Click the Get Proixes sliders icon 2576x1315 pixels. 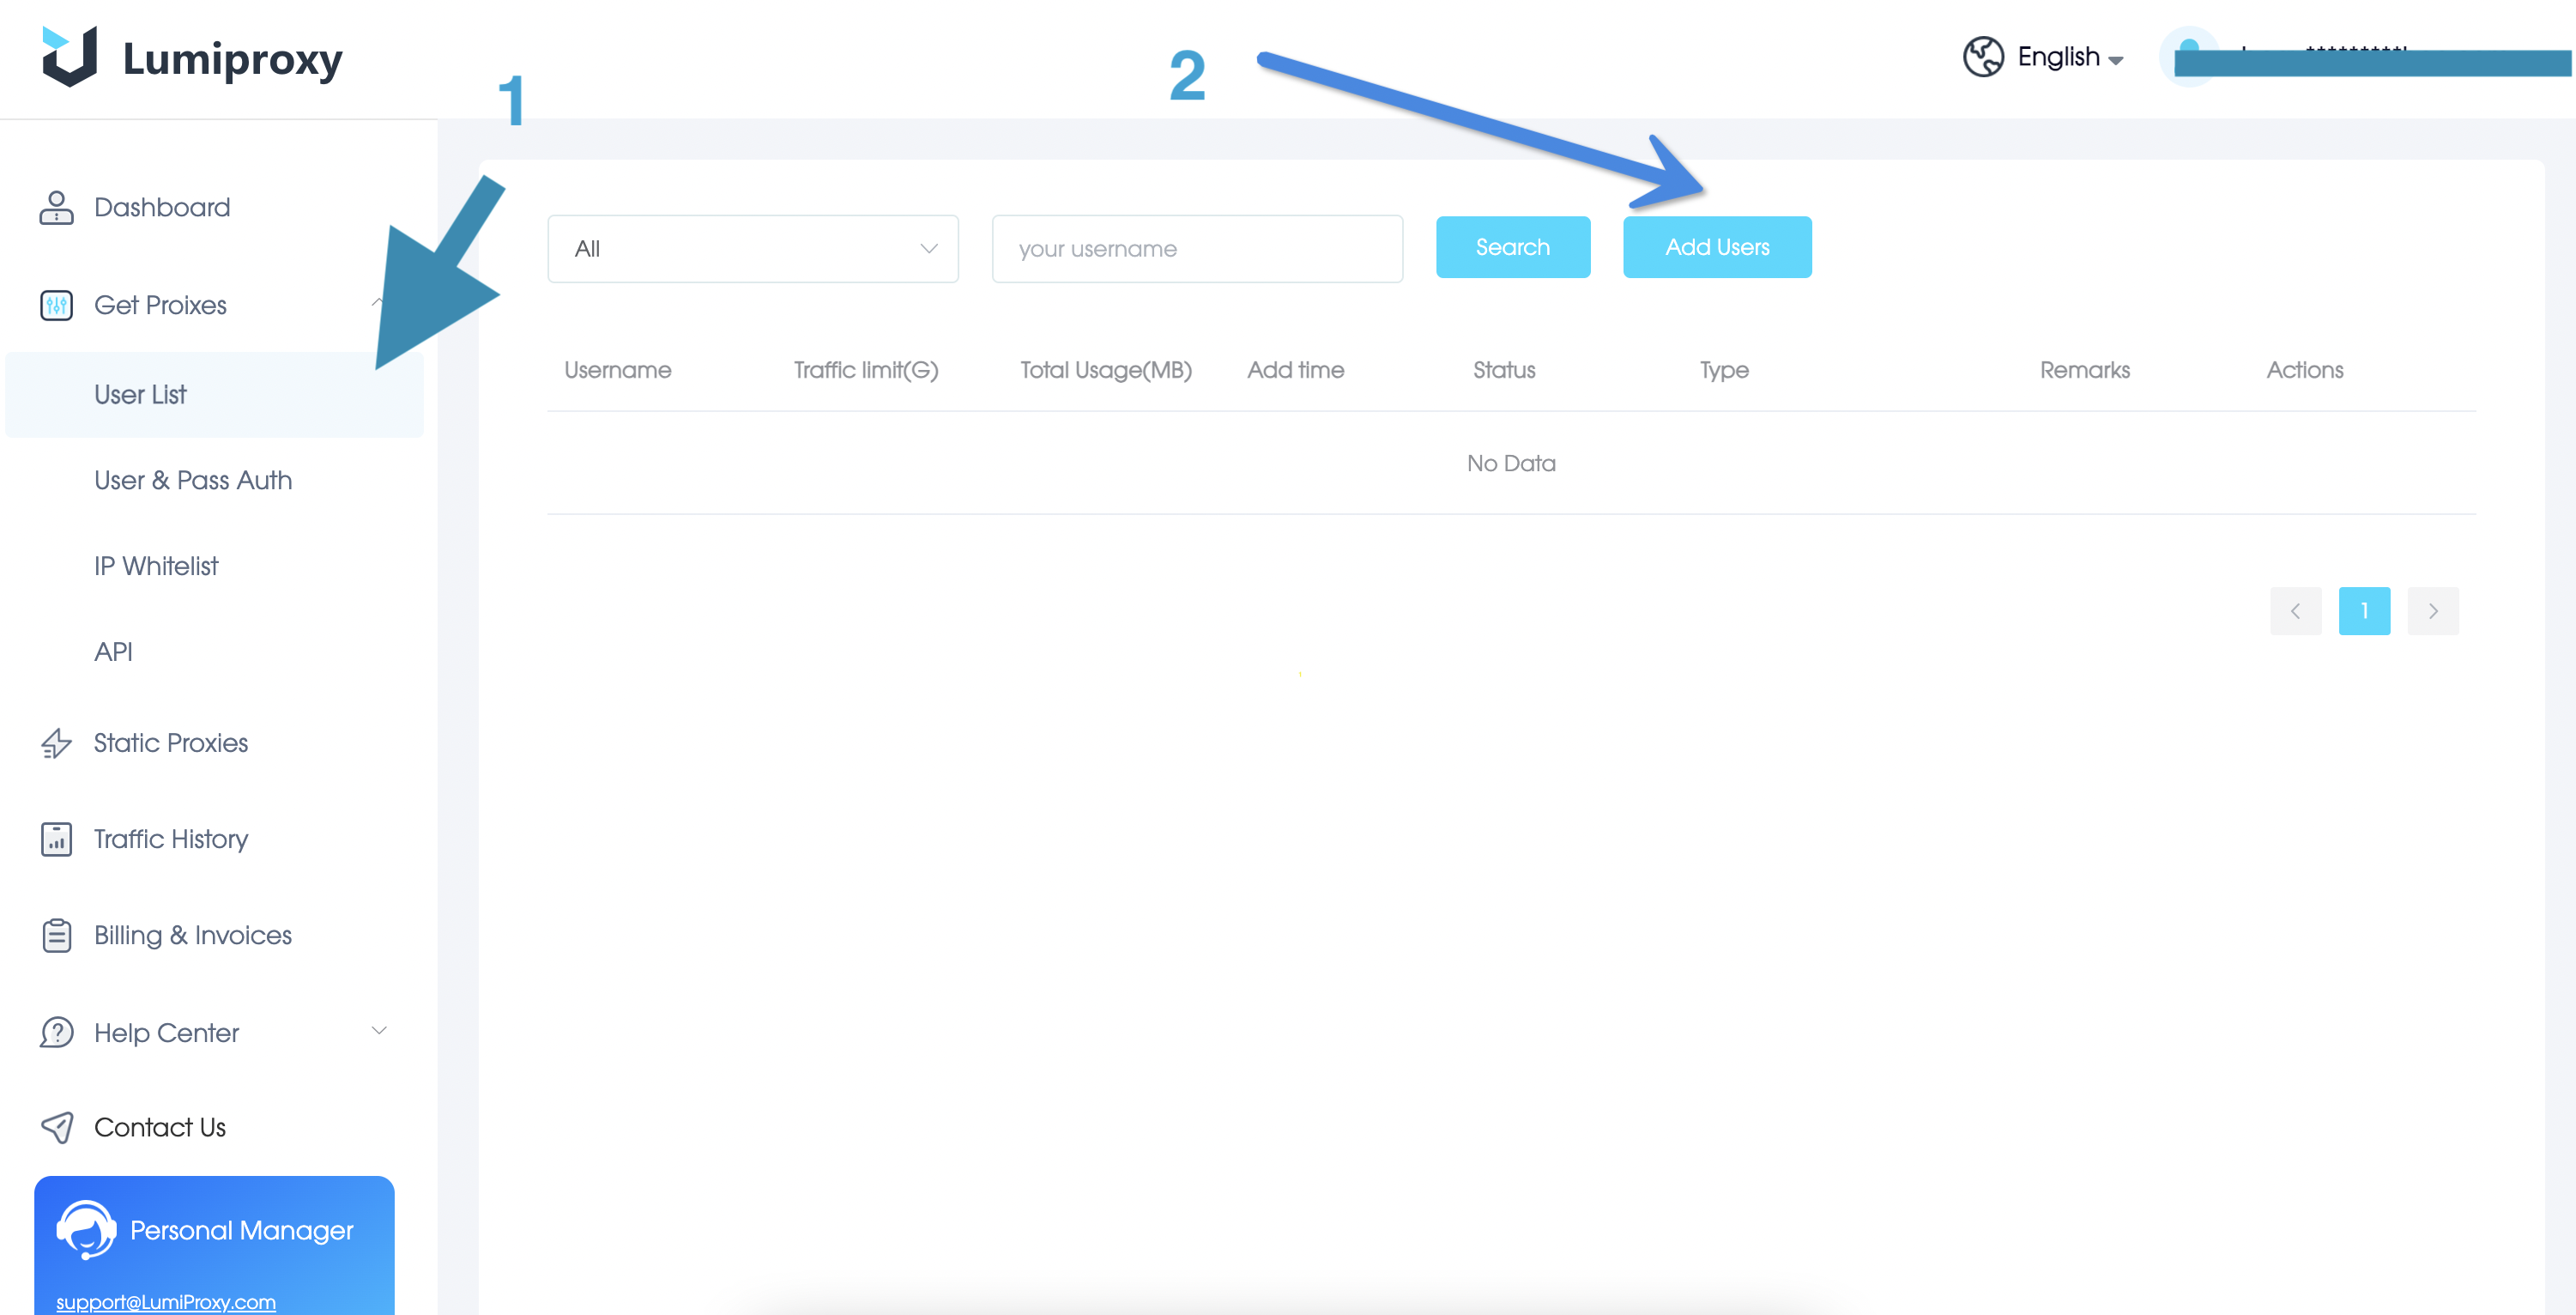coord(56,305)
